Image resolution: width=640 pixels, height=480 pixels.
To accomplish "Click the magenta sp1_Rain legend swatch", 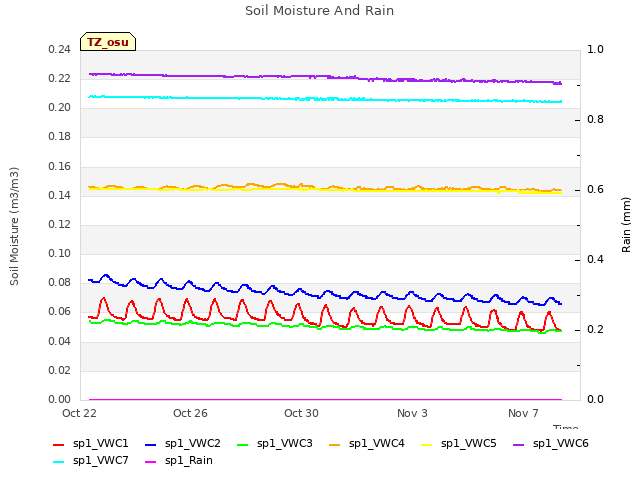I will (x=150, y=462).
